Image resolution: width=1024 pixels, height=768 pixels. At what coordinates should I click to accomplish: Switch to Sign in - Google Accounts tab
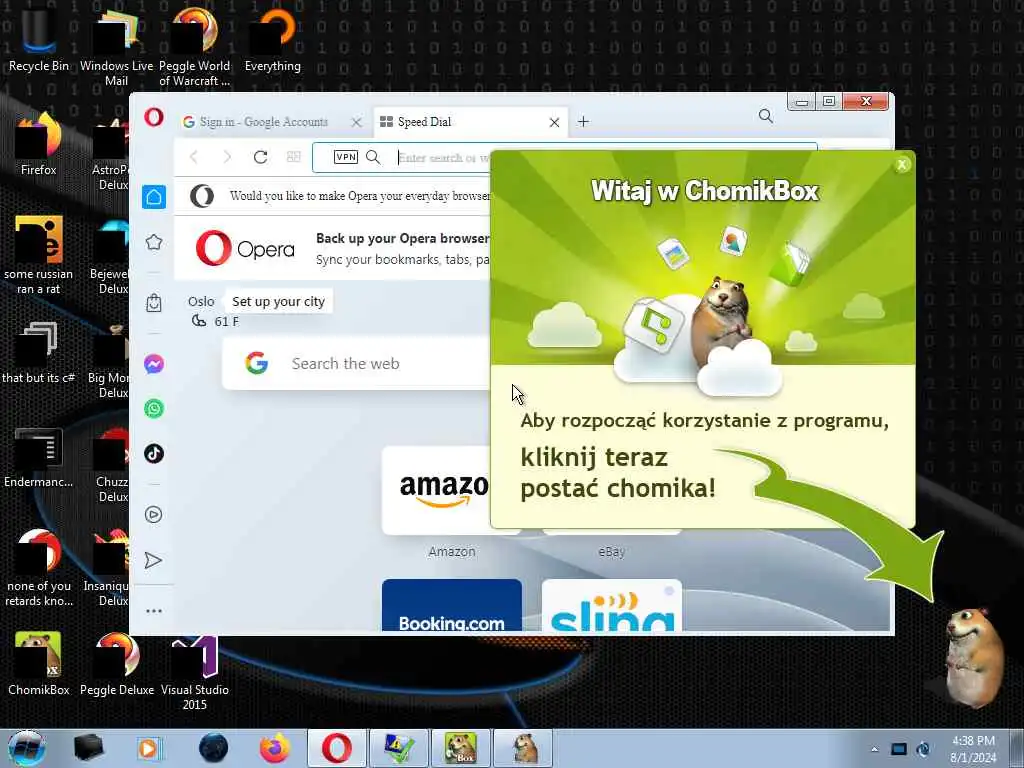pos(264,122)
